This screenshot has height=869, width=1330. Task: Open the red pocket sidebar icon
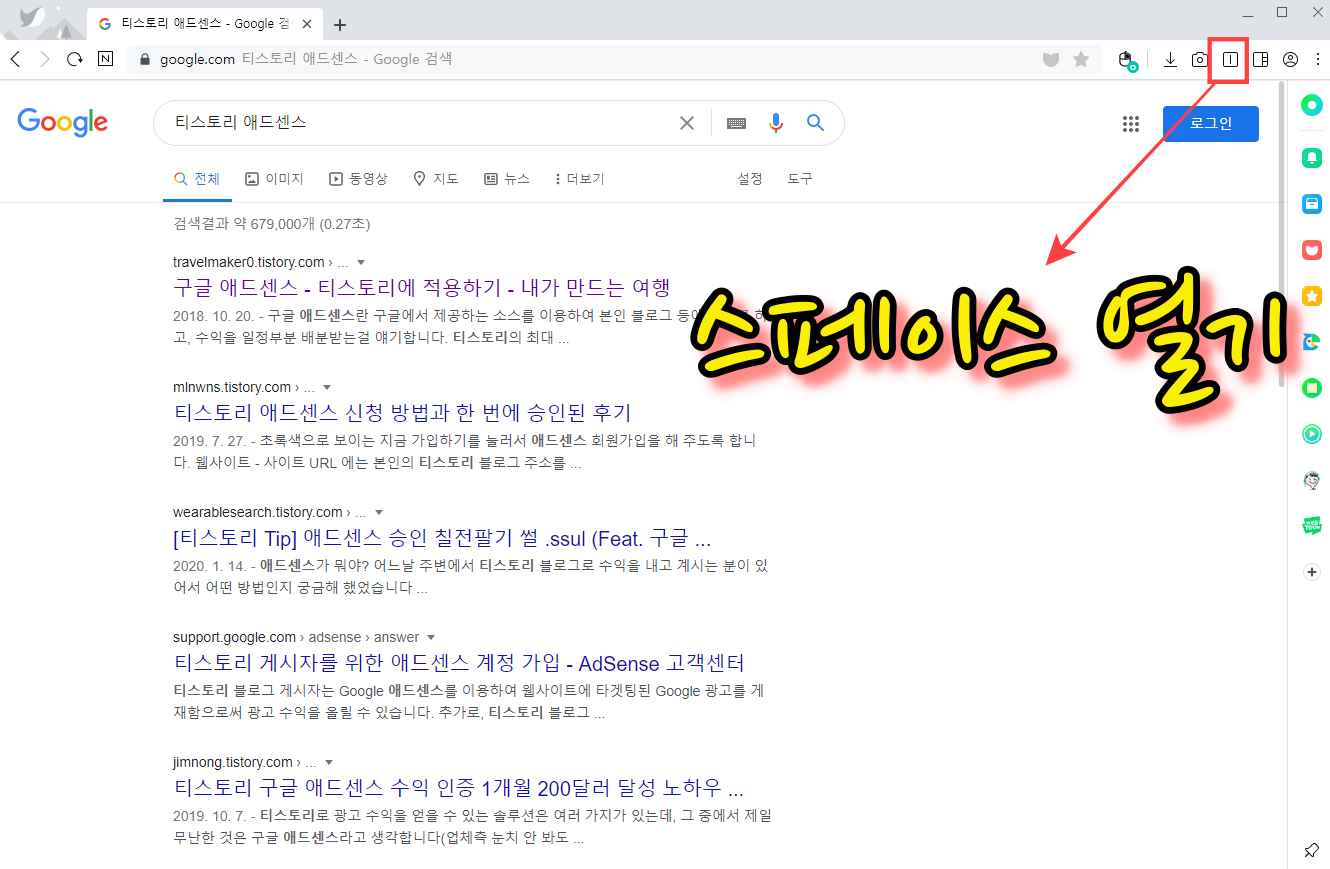pyautogui.click(x=1312, y=250)
